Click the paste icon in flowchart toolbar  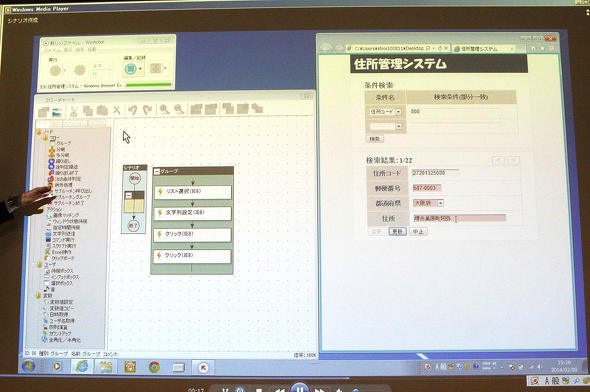coord(102,110)
